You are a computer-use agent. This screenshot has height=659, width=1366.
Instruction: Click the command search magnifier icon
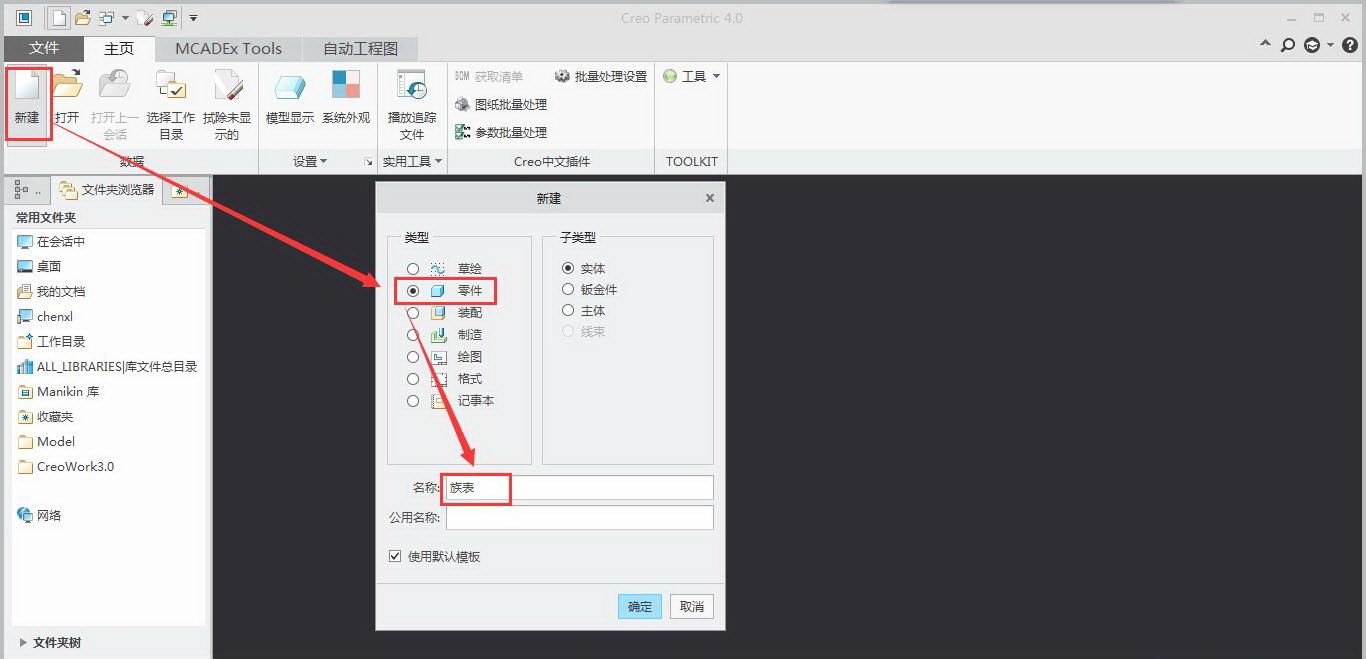(1288, 45)
